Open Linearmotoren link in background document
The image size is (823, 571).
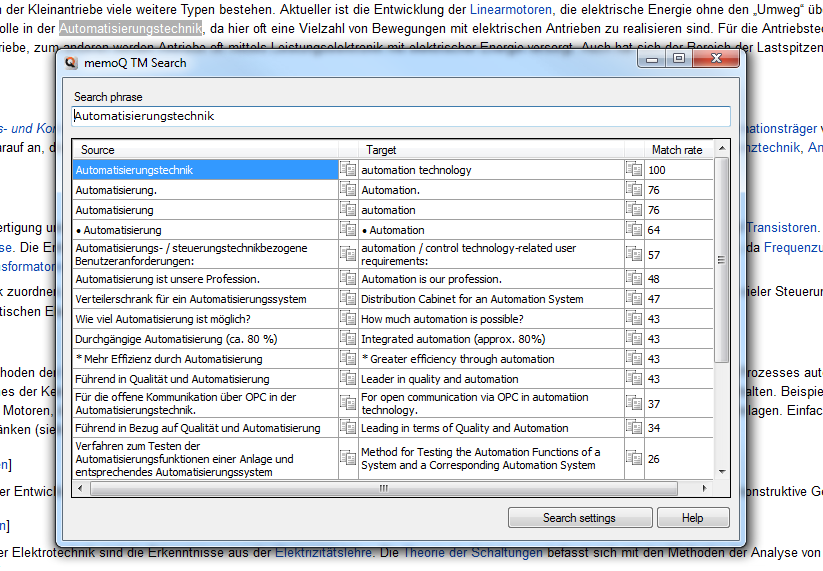tap(511, 9)
